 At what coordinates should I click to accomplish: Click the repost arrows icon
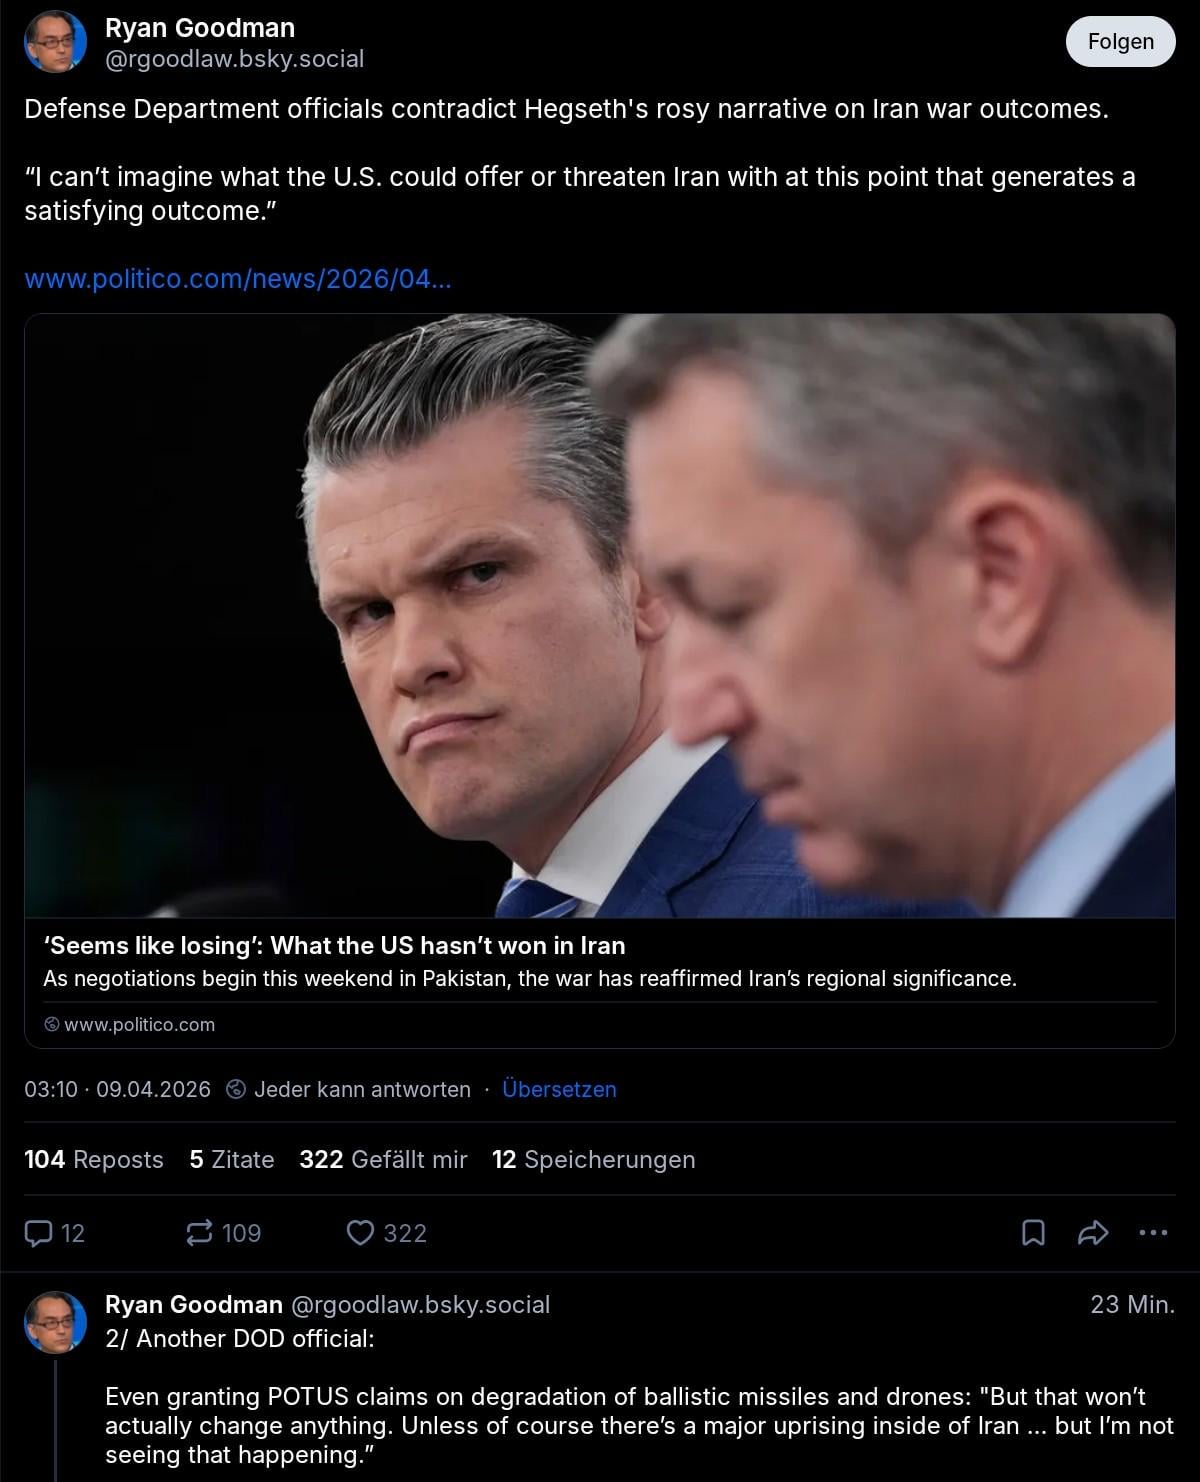pyautogui.click(x=200, y=1233)
